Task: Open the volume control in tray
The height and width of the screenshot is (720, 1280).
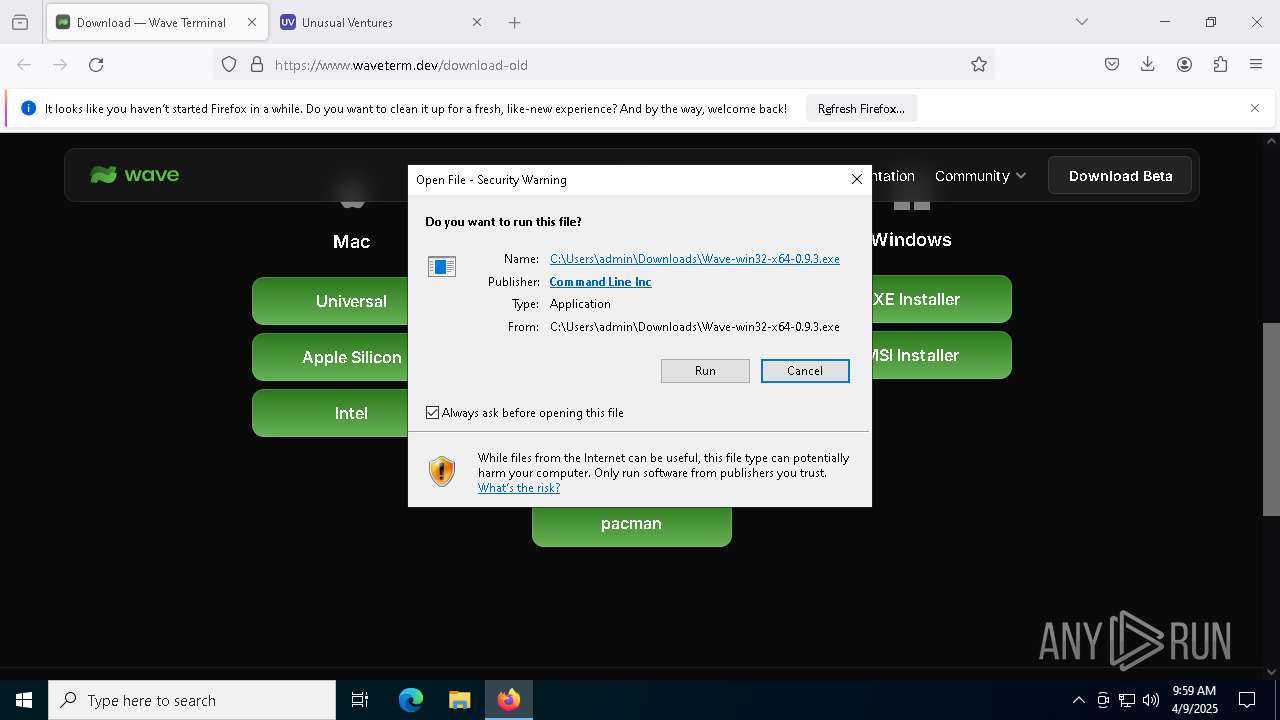Action: pyautogui.click(x=1151, y=700)
